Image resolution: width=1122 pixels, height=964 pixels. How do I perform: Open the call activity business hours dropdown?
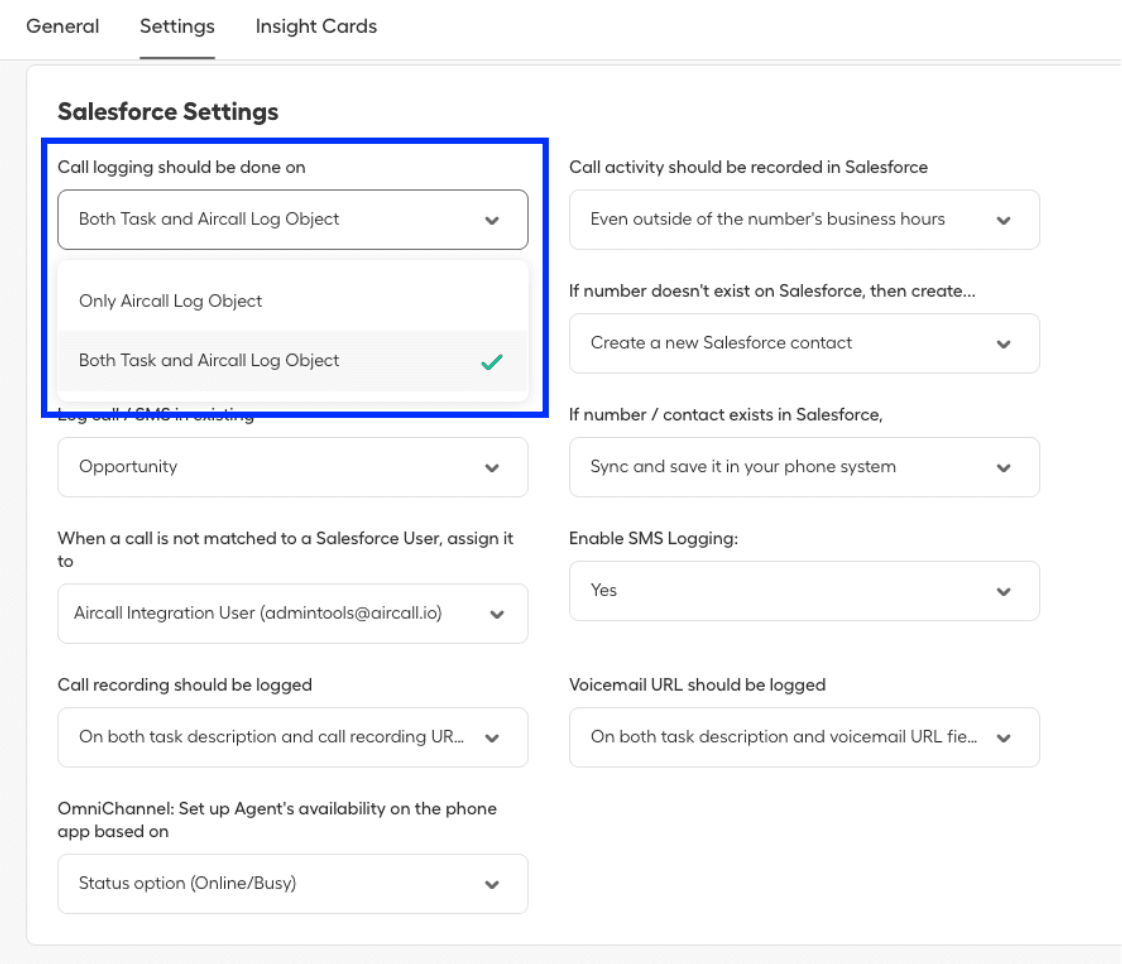(x=803, y=220)
